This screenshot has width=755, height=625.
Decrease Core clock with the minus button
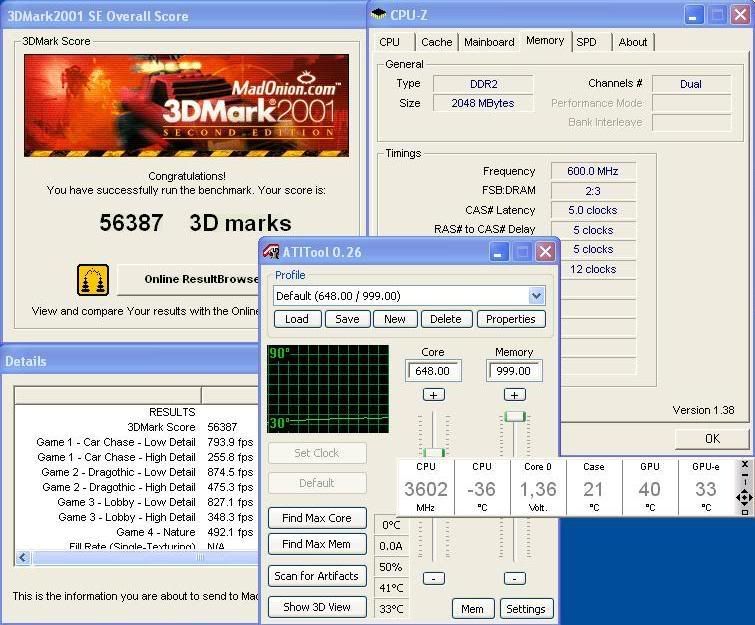pyautogui.click(x=433, y=578)
